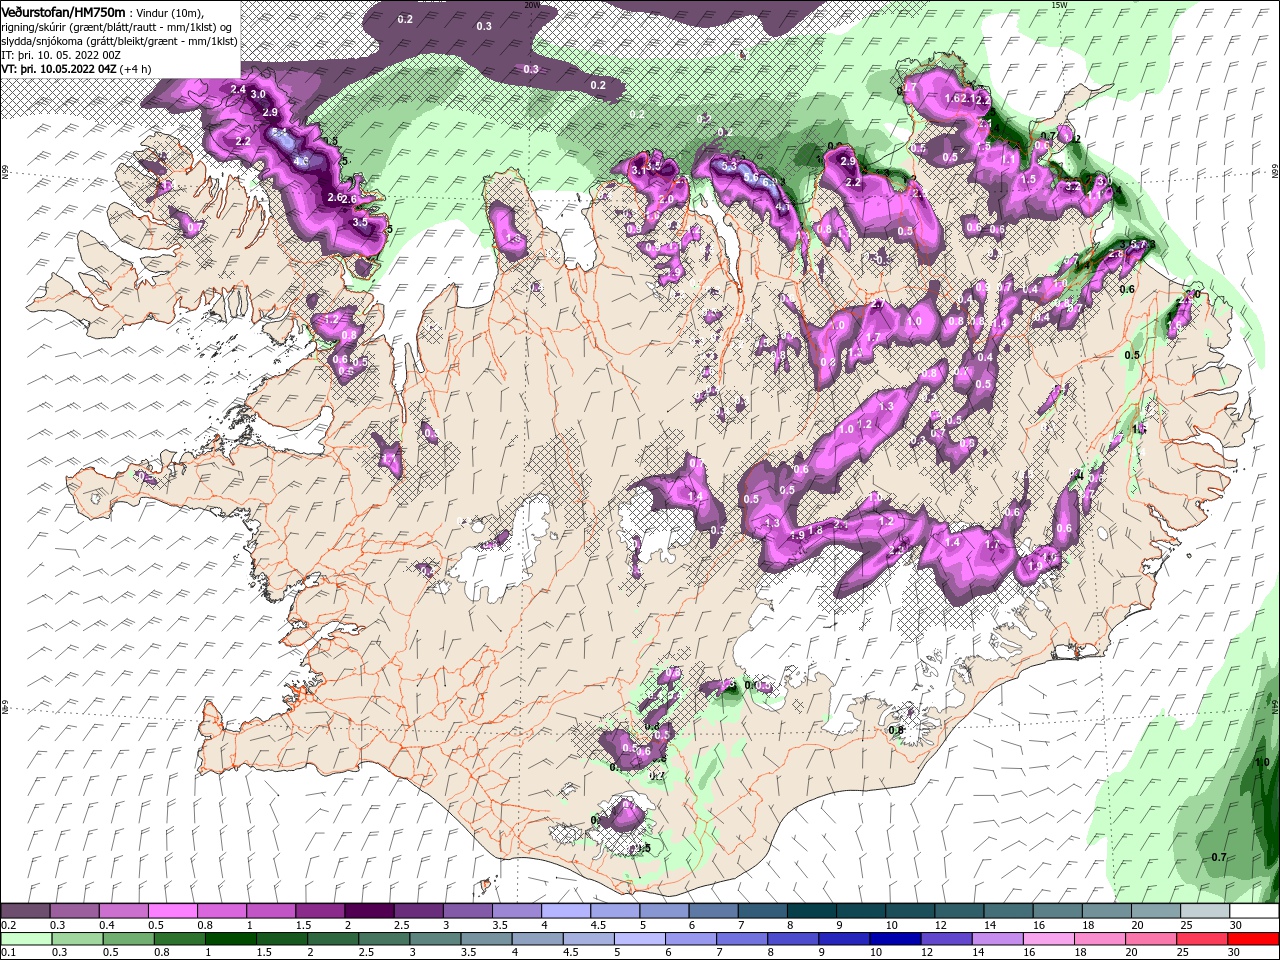Viewport: 1280px width, 960px height.
Task: Click the white swatch ending the upper legend
Action: click(1254, 911)
